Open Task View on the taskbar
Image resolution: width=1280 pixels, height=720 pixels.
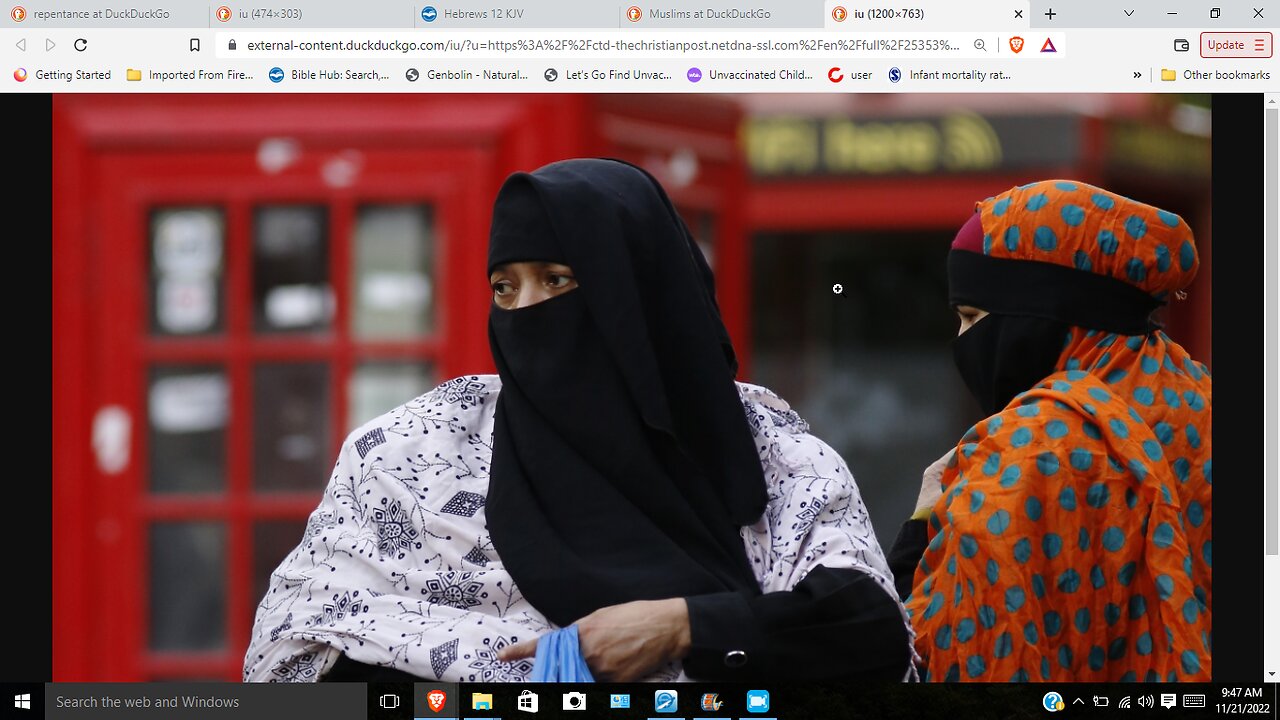click(390, 701)
